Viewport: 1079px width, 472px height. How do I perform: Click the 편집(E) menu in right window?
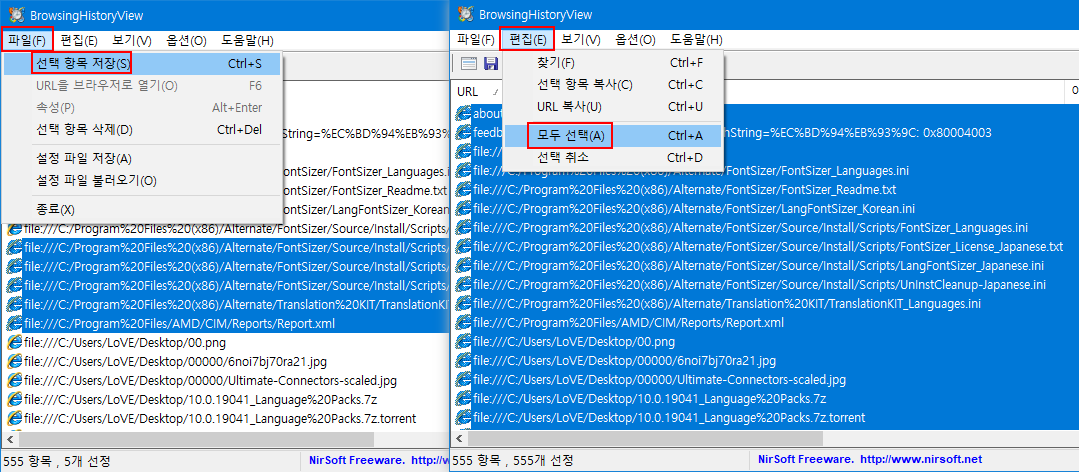tap(528, 40)
